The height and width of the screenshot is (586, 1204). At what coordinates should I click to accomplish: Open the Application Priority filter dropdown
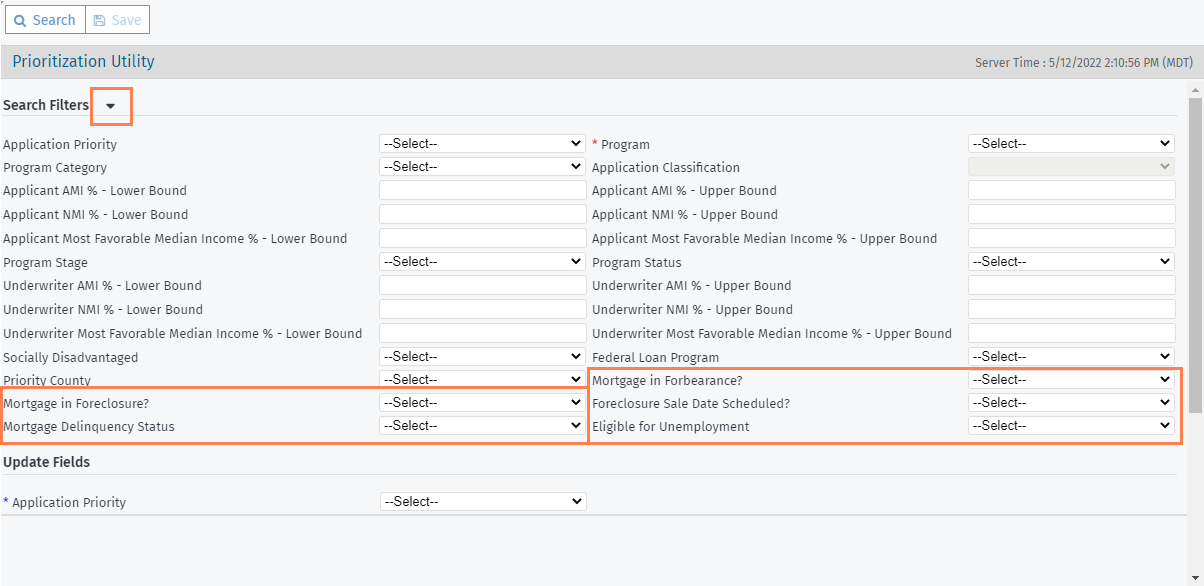482,144
